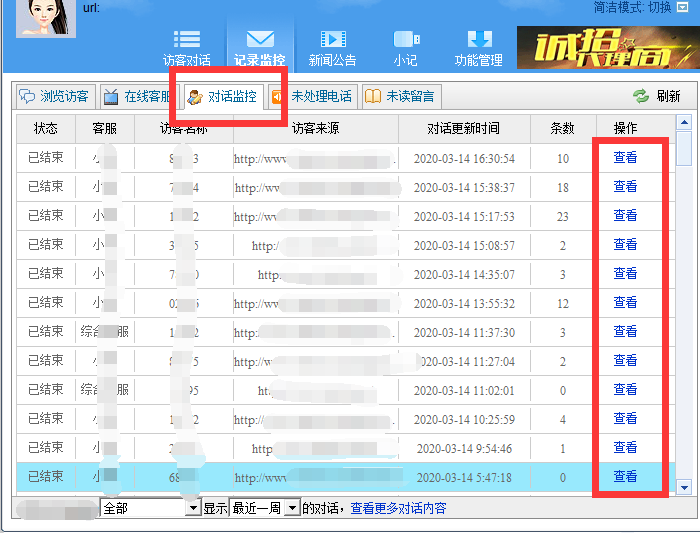Click the chat bubble icon of 浏览访客
The image size is (700, 533).
coord(27,96)
